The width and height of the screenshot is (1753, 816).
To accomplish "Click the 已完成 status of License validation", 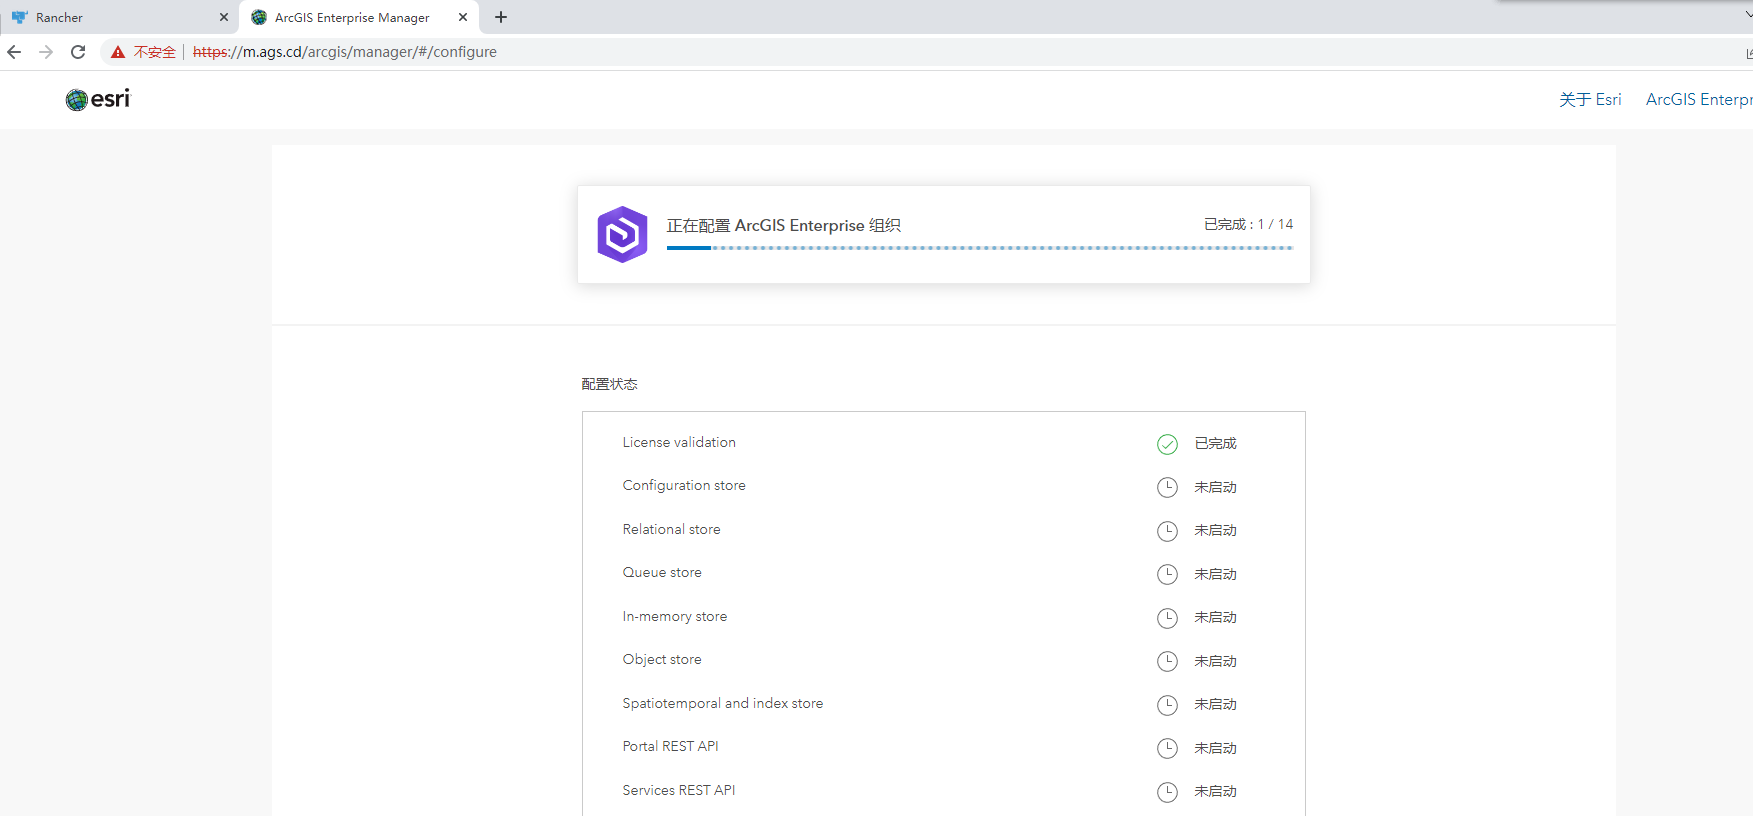I will click(1216, 443).
